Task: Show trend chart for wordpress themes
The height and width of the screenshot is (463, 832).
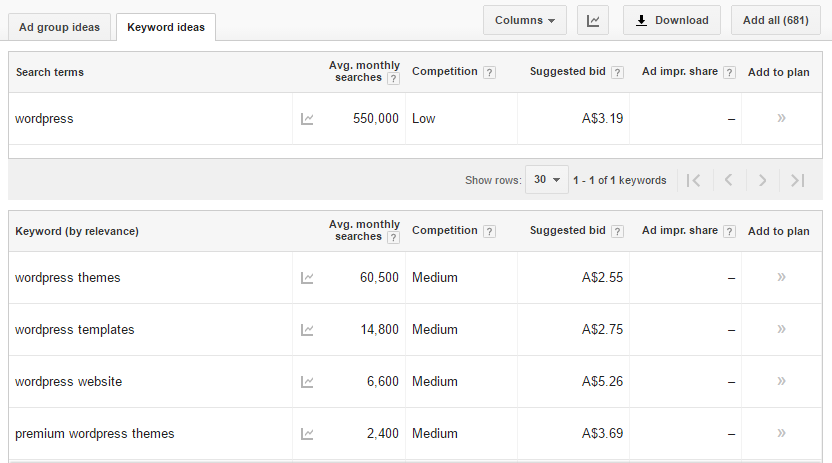Action: point(307,278)
